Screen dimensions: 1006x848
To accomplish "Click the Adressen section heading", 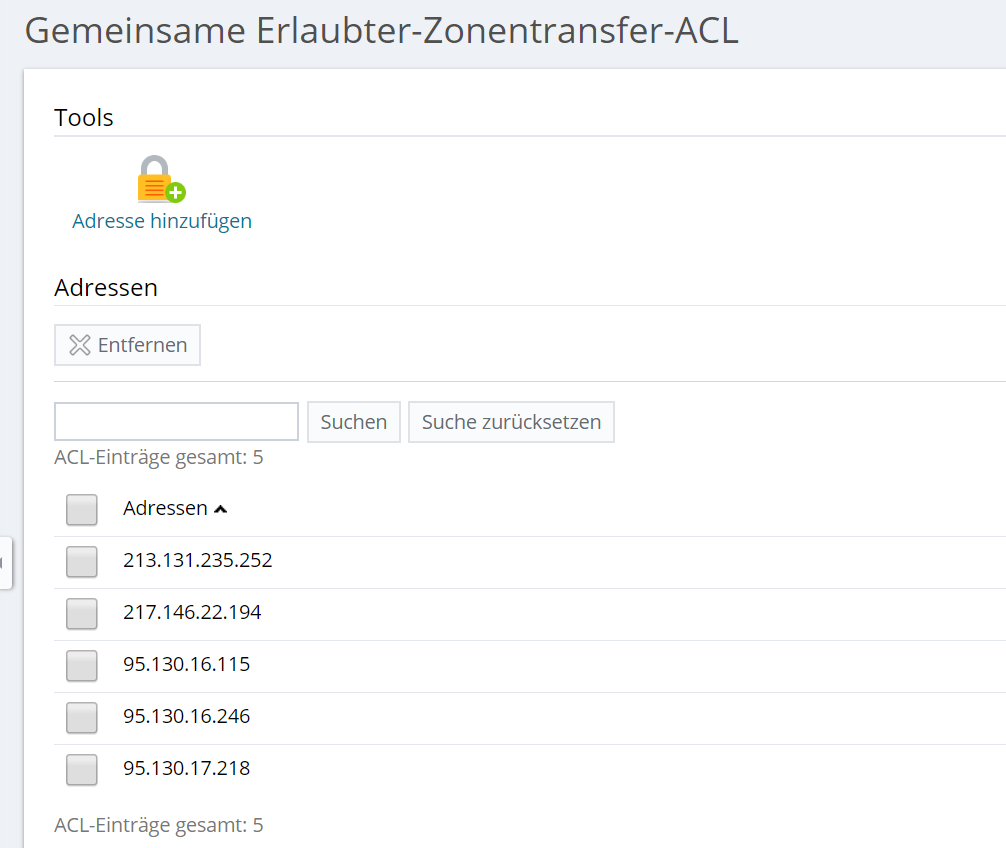I will 106,288.
